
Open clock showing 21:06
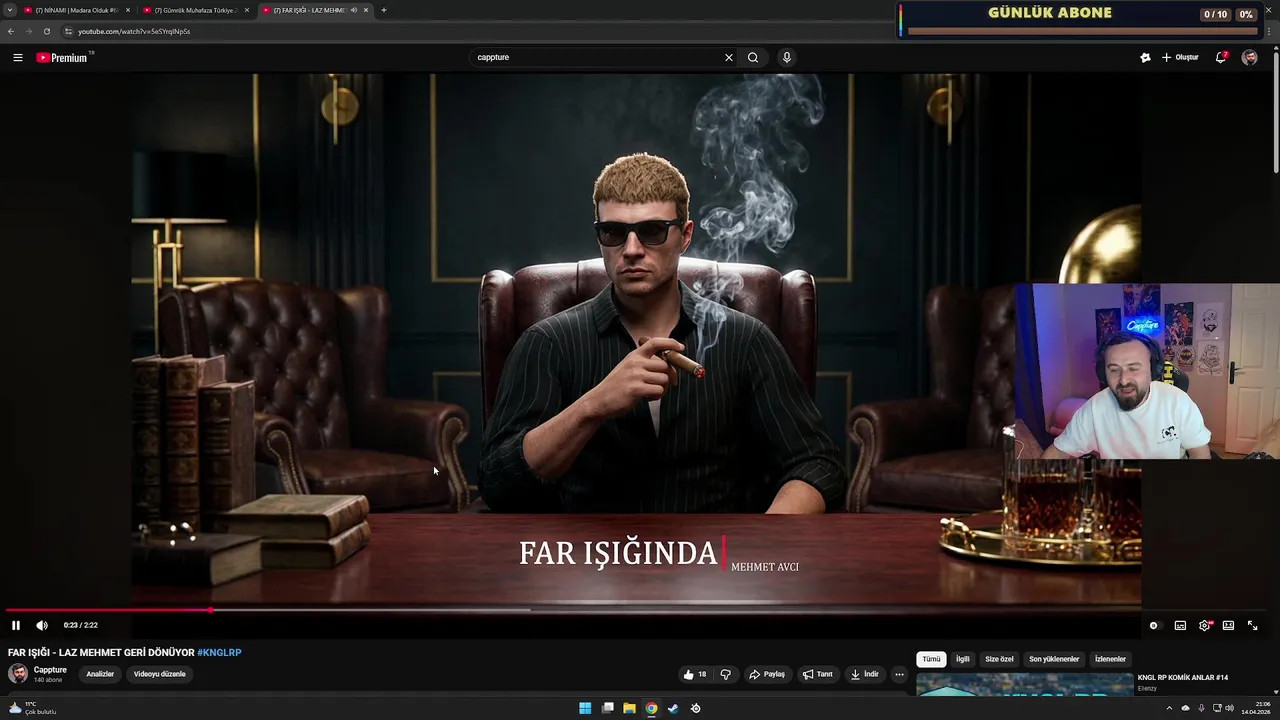tap(1254, 708)
